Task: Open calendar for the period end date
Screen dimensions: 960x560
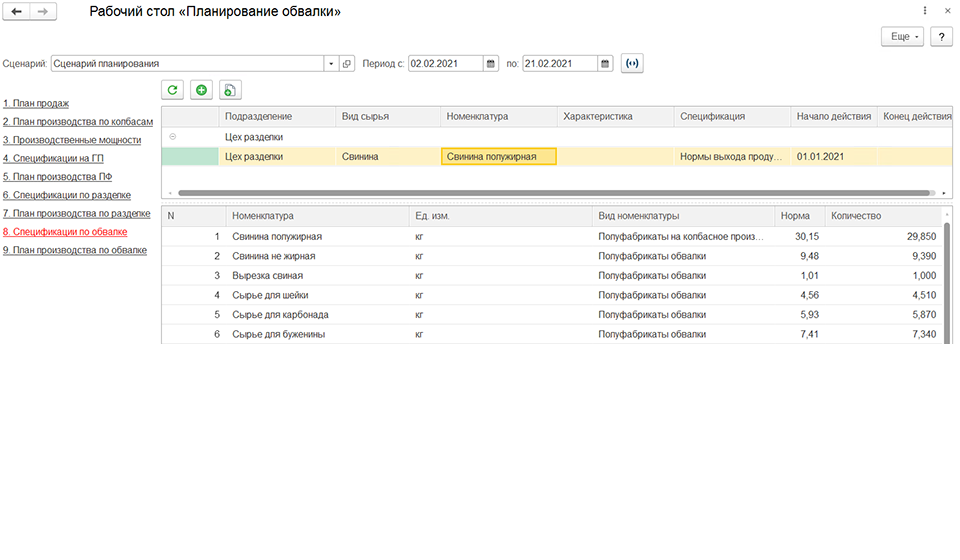Action: (x=605, y=64)
